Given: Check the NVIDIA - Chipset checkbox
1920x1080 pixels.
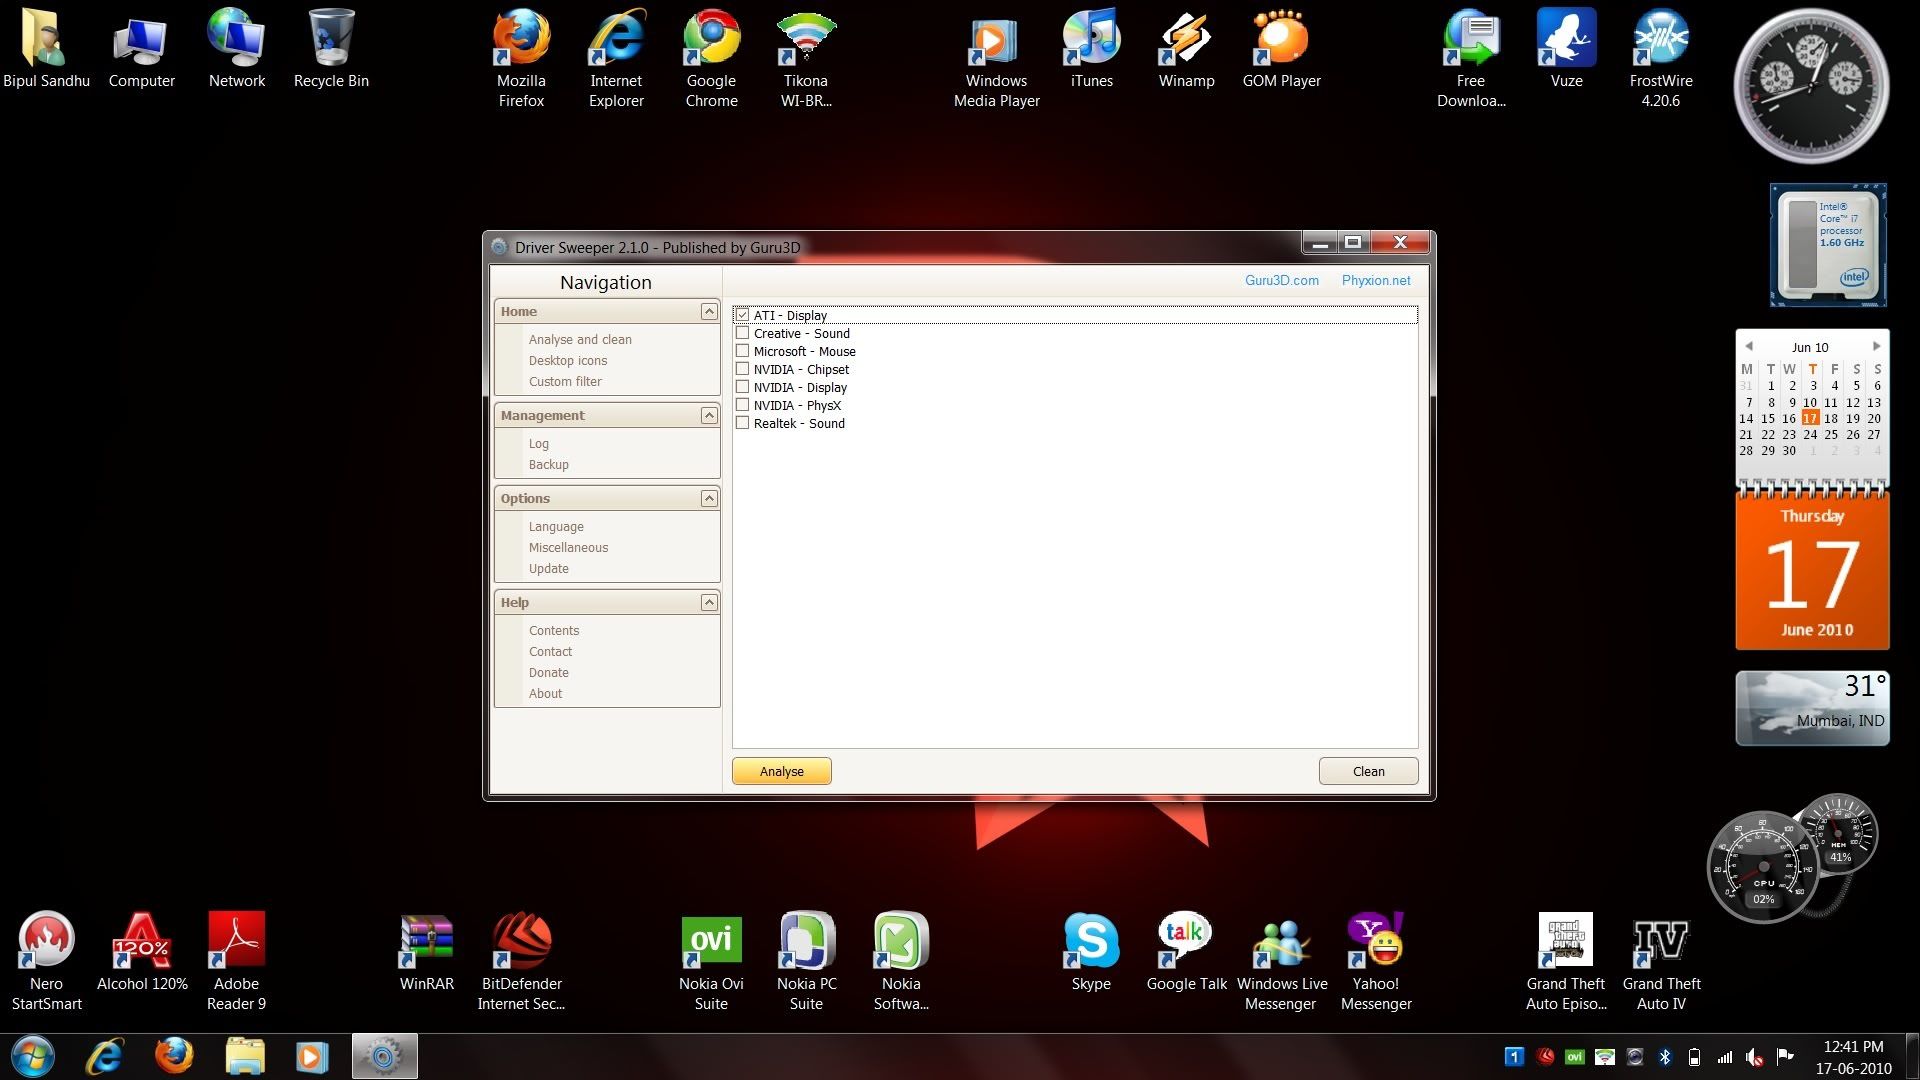Looking at the screenshot, I should click(742, 369).
